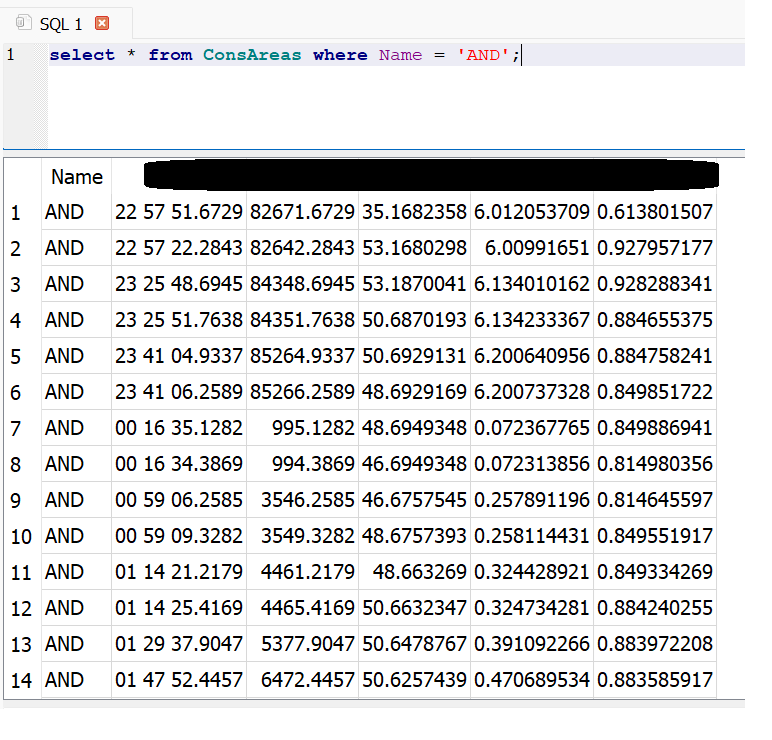Click the AND name cell in row 12
The image size is (772, 740).
[x=77, y=608]
